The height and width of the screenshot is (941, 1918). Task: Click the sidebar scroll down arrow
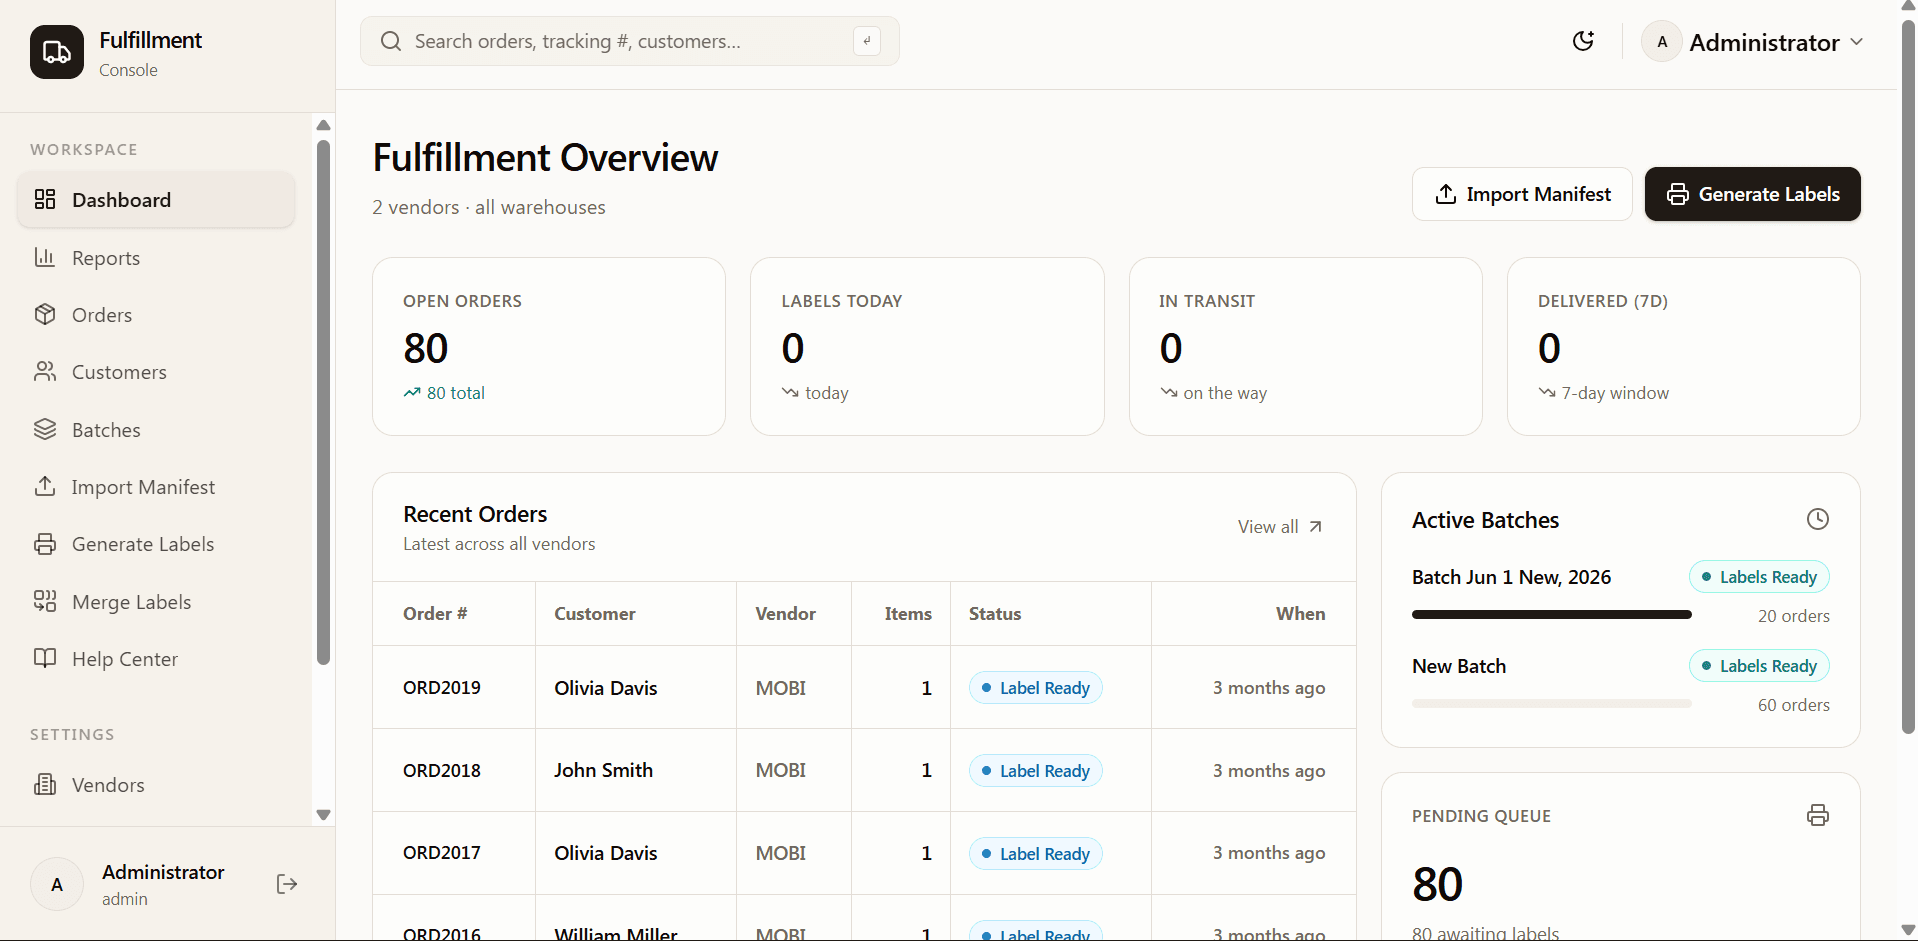[323, 815]
